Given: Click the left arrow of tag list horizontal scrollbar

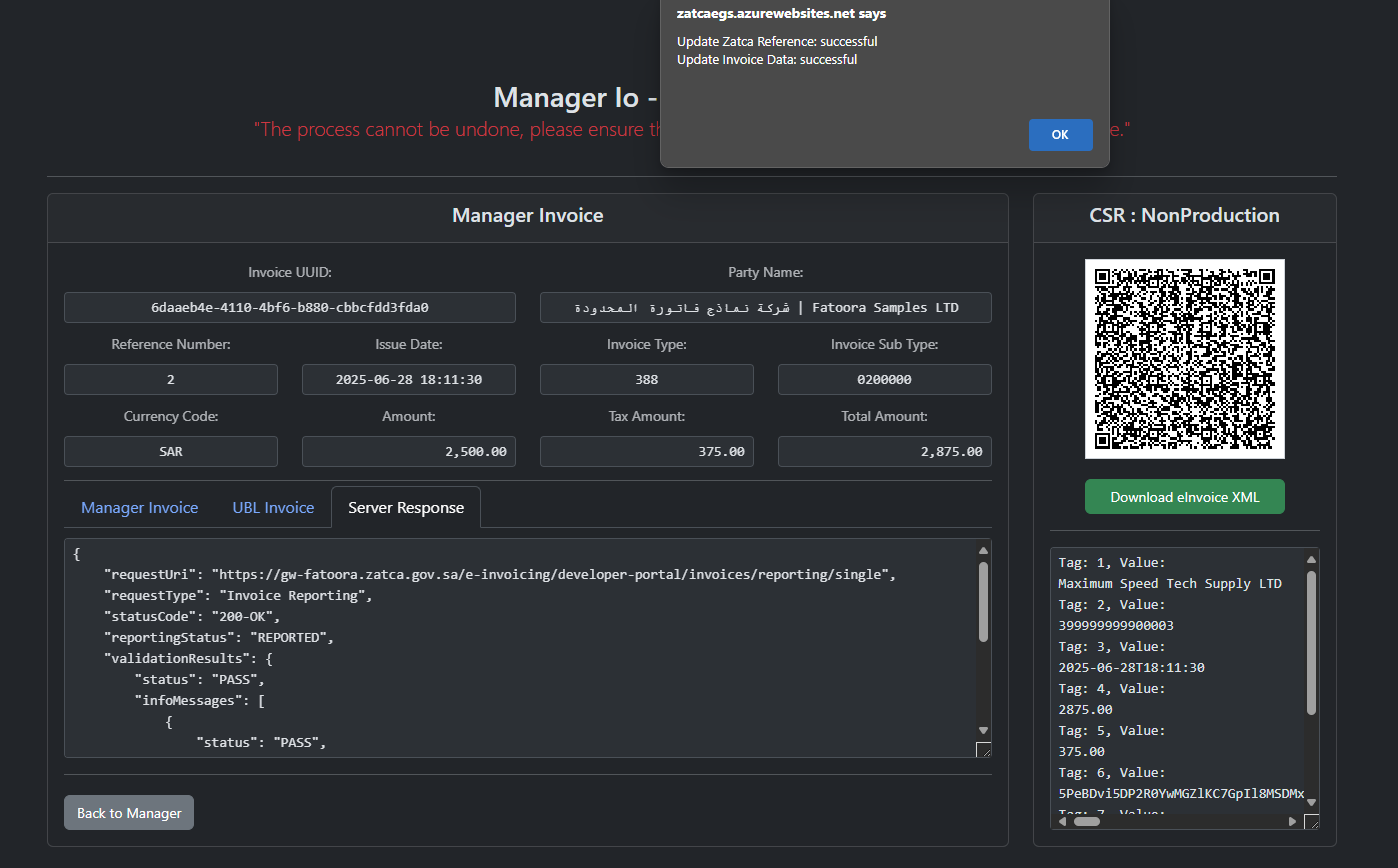Looking at the screenshot, I should point(1064,821).
